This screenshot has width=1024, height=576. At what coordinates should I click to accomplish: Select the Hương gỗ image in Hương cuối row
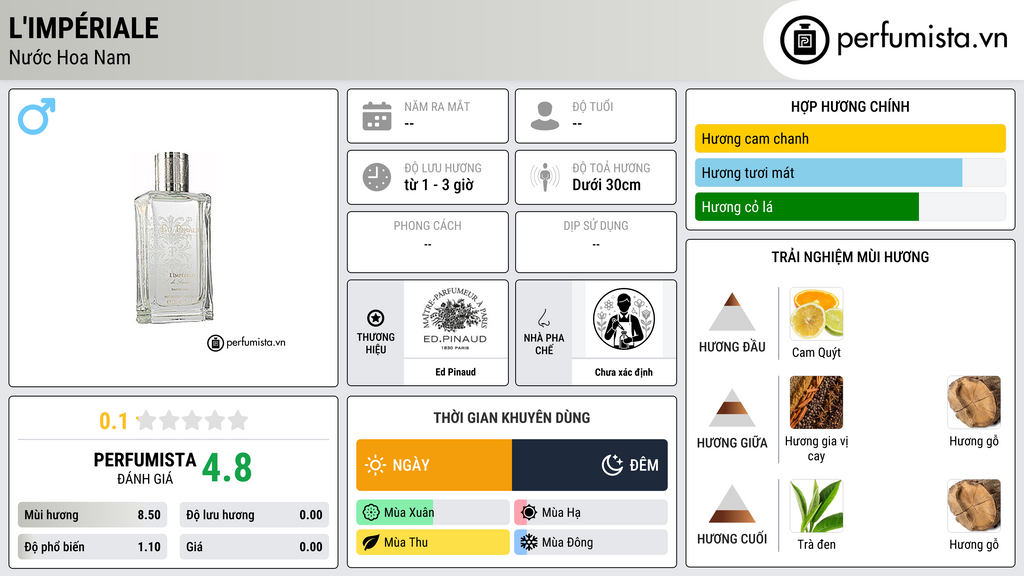tap(974, 505)
